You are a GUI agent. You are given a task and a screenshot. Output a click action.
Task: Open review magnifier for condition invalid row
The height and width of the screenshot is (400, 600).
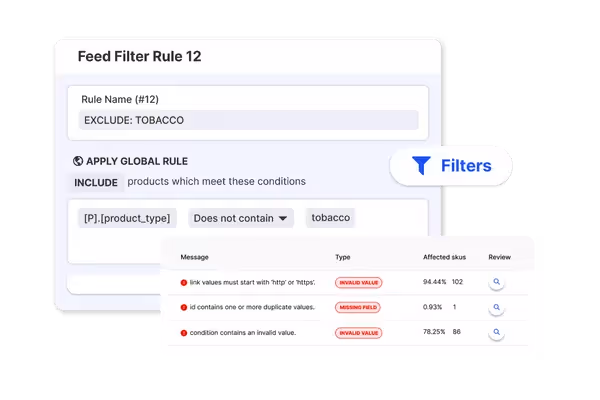coord(496,332)
